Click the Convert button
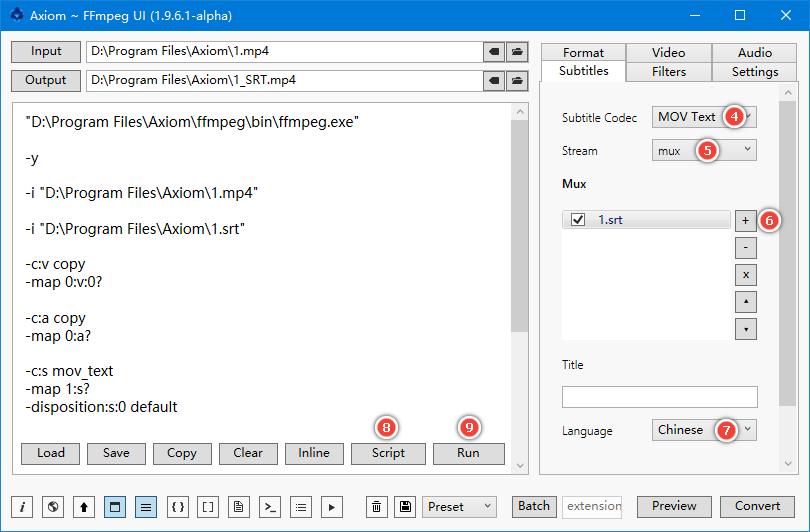This screenshot has width=810, height=532. point(758,506)
